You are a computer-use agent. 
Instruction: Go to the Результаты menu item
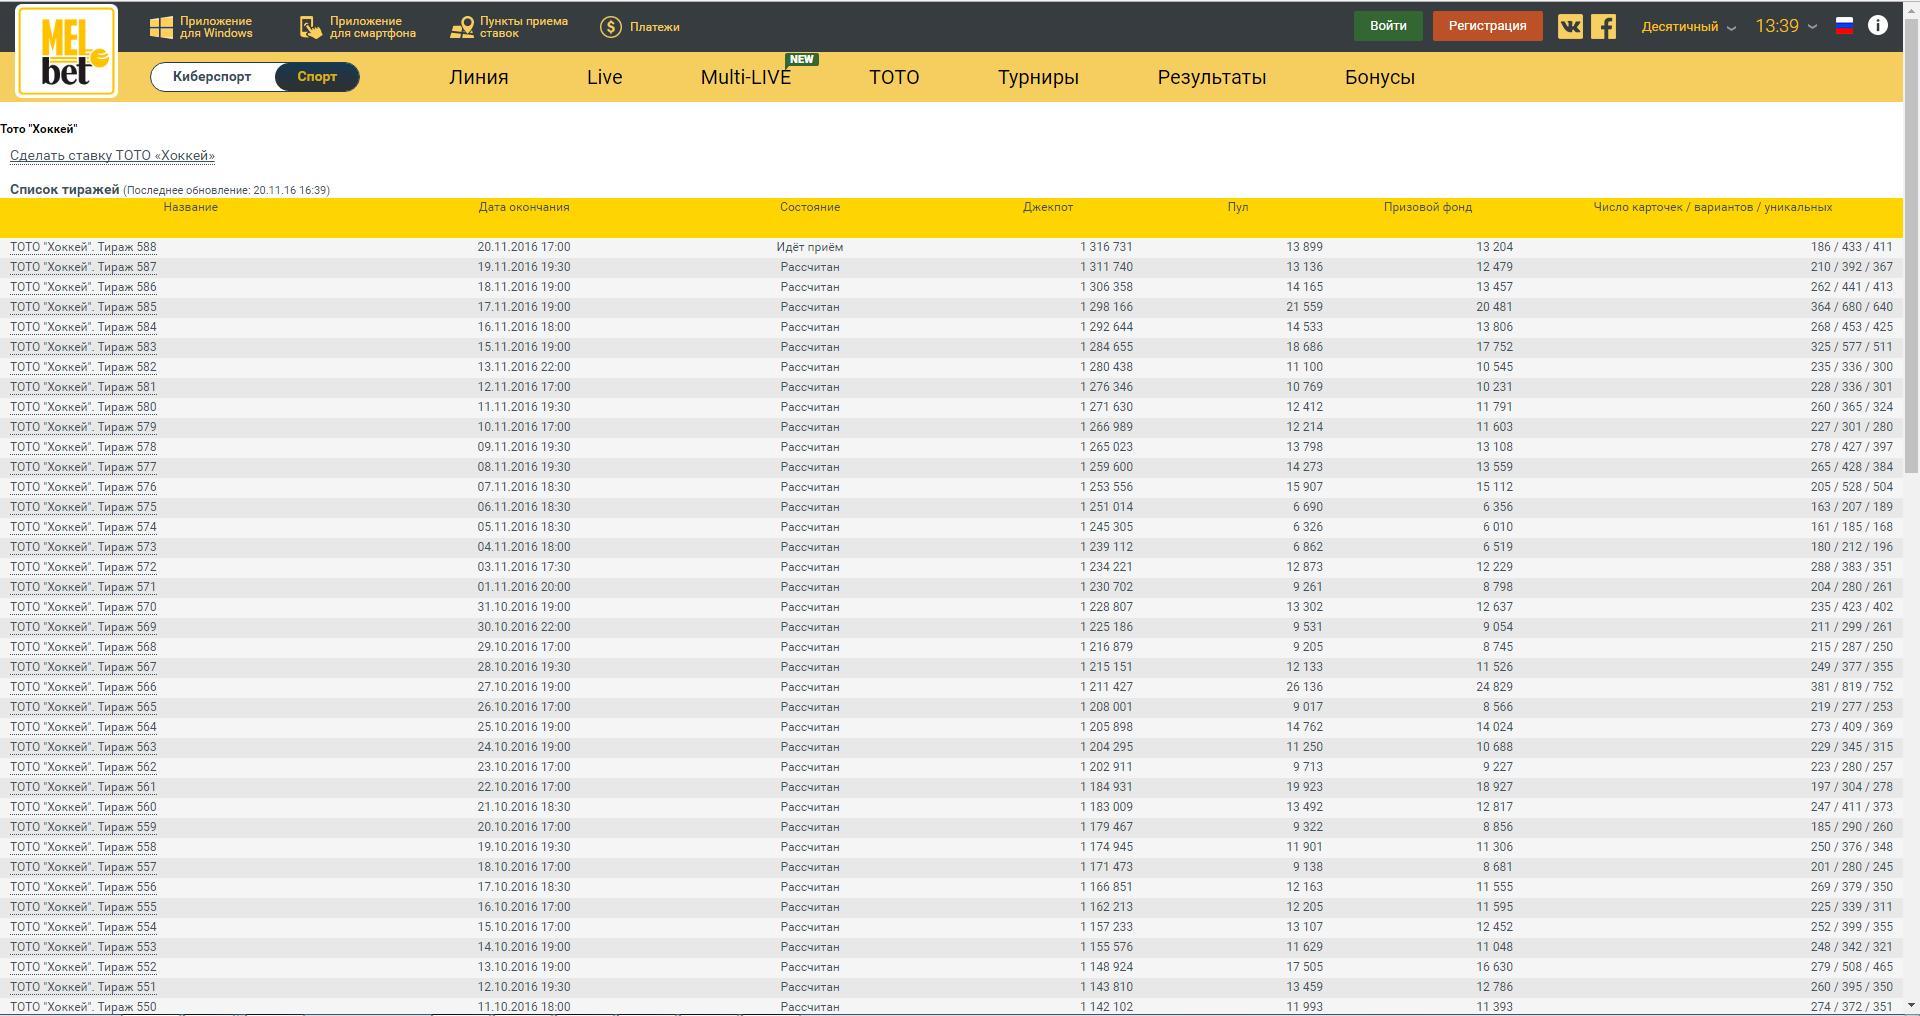point(1211,77)
